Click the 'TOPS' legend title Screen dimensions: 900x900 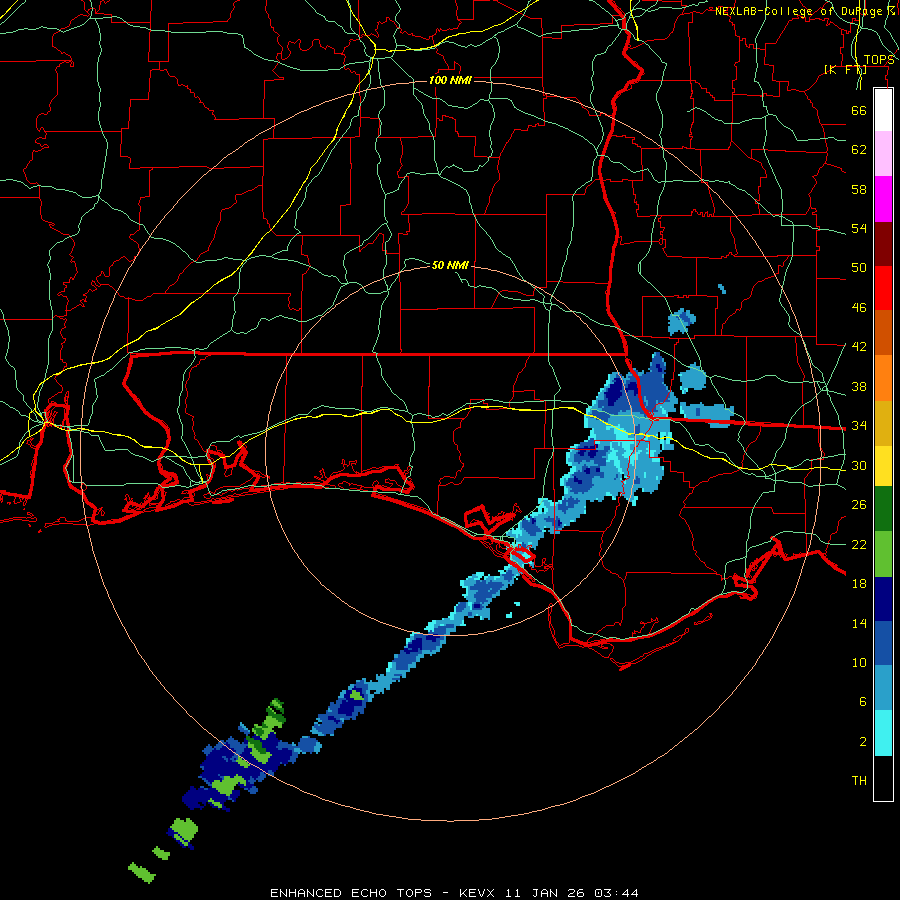pyautogui.click(x=879, y=60)
